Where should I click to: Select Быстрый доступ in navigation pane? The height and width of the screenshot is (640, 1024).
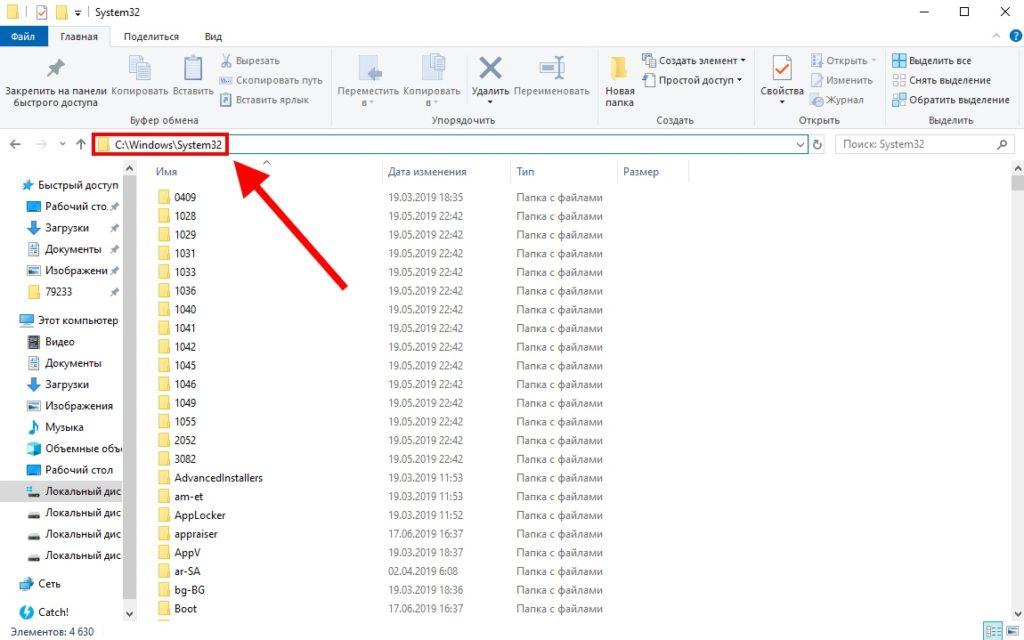pos(70,185)
